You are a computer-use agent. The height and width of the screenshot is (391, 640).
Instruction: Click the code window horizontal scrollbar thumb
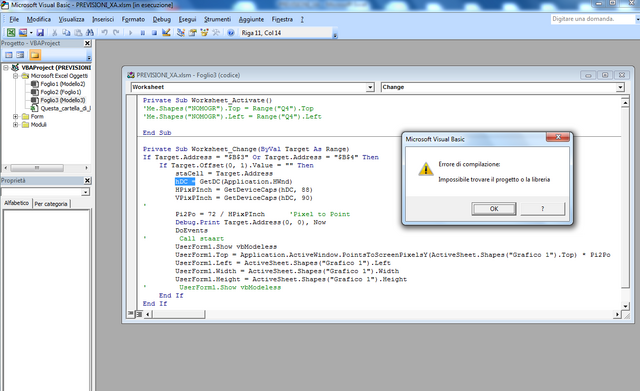click(x=178, y=314)
